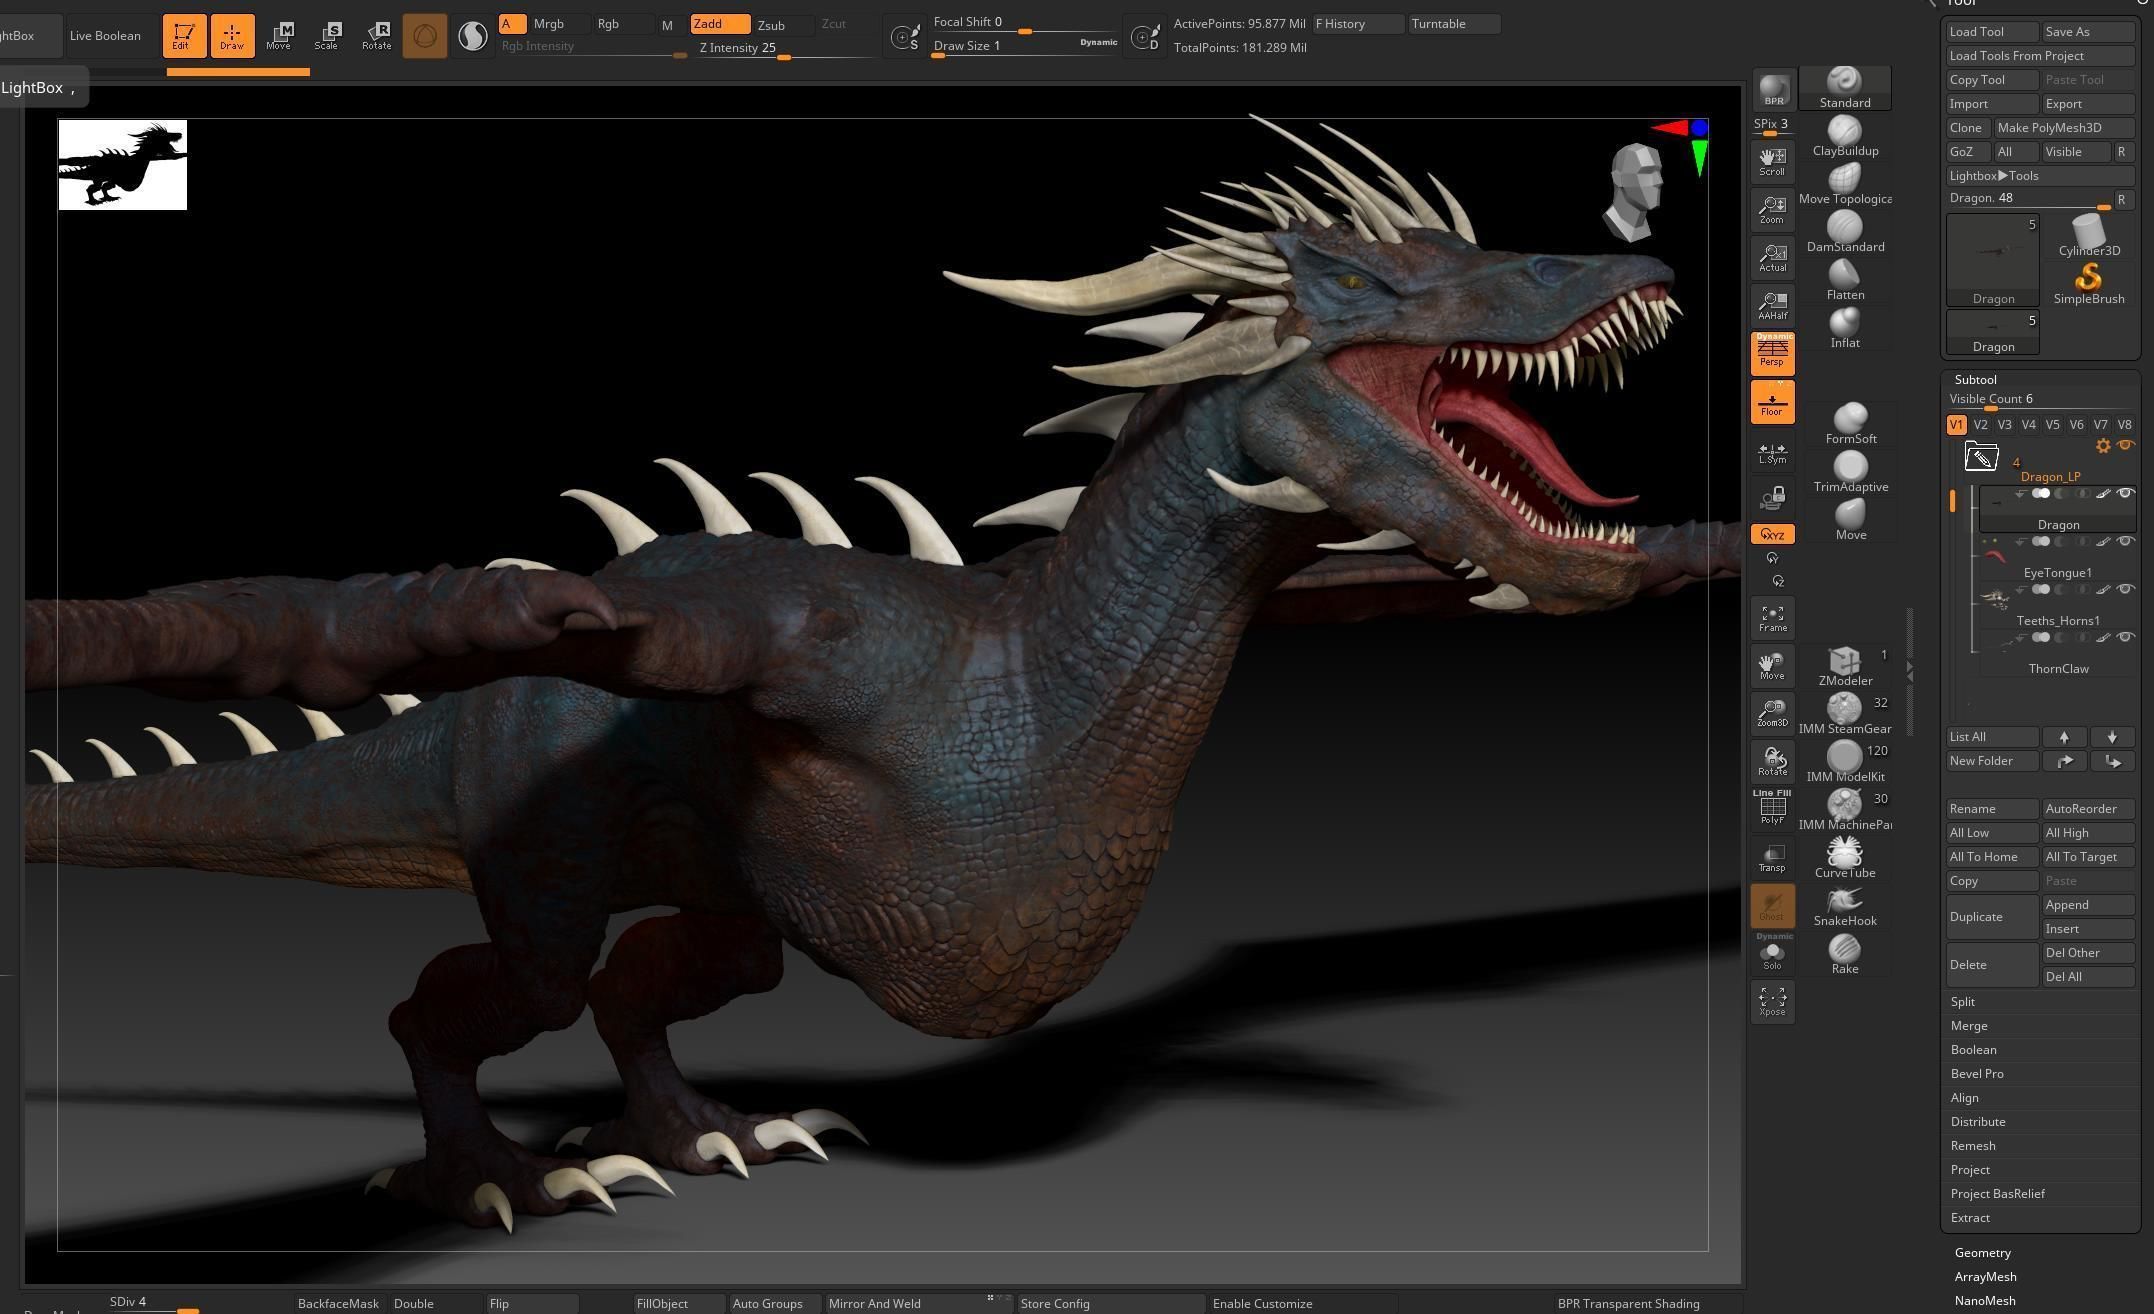
Task: Click the Append subtool button
Action: coord(2088,905)
